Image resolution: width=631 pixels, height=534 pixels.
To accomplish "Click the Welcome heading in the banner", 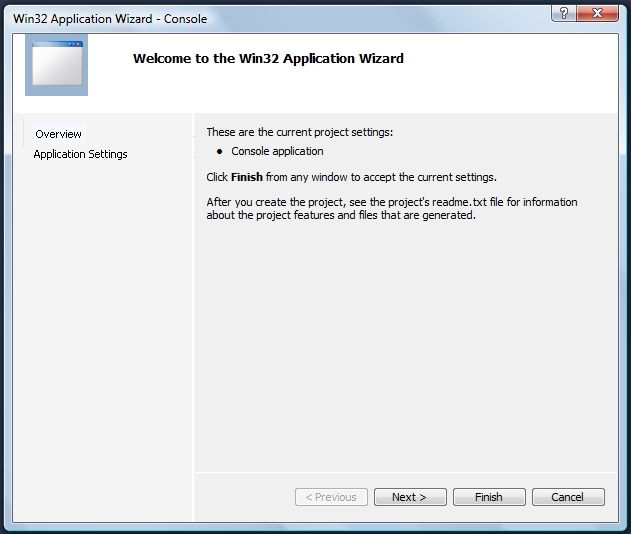I will (x=268, y=59).
